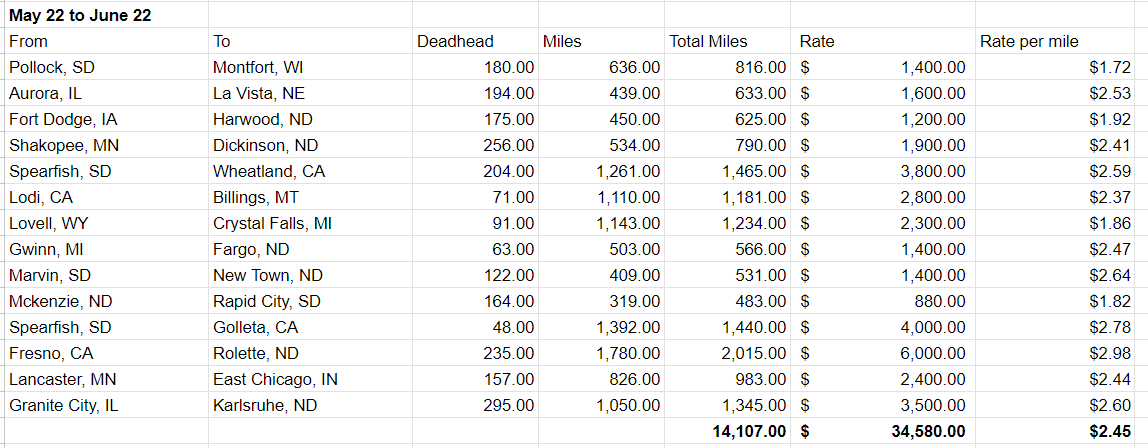Viewport: 1148px width, 448px height.
Task: Select the 'Dickinson, ND' destination cell
Action: [265, 145]
